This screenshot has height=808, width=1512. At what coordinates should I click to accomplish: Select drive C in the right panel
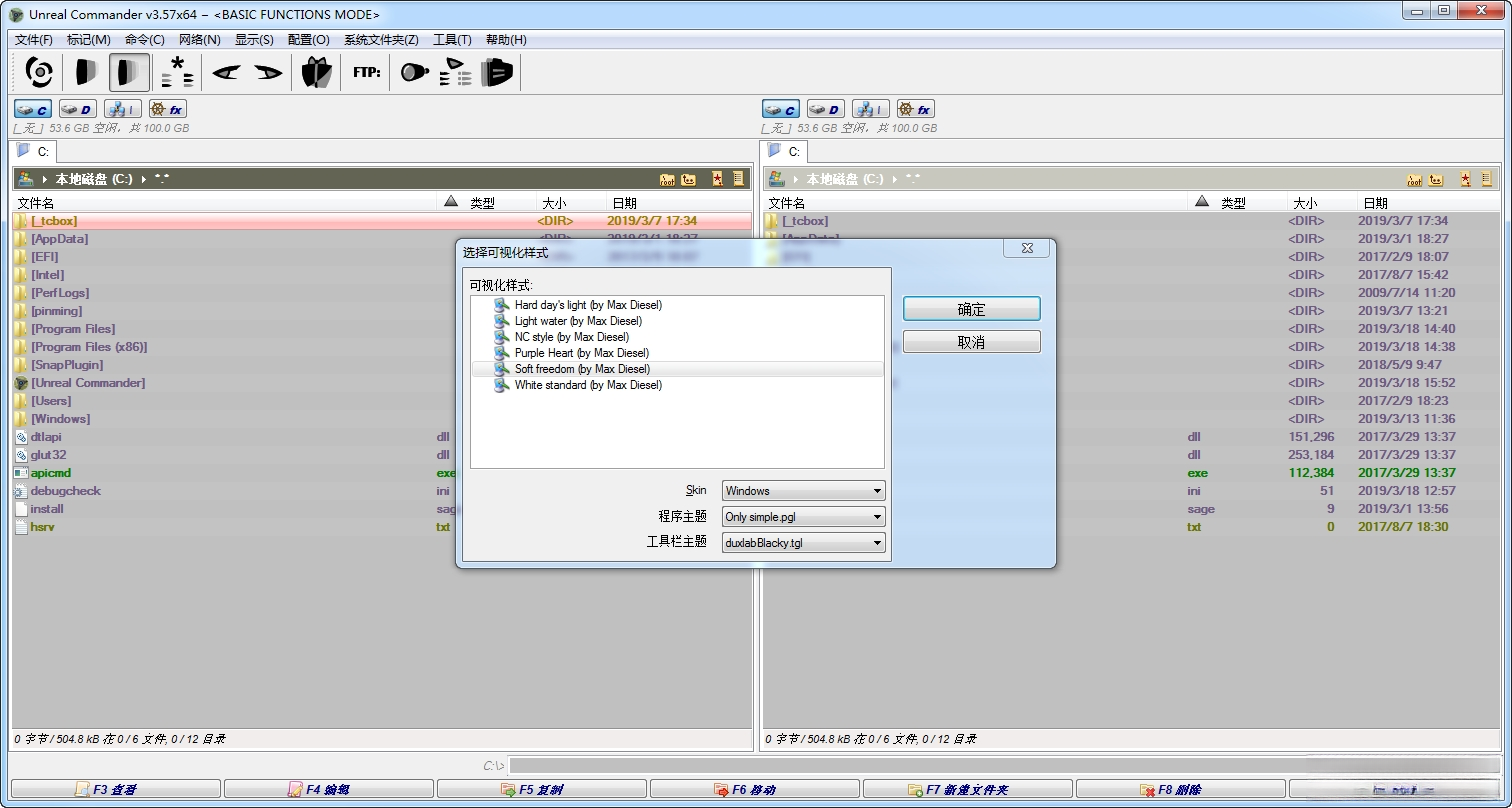781,109
